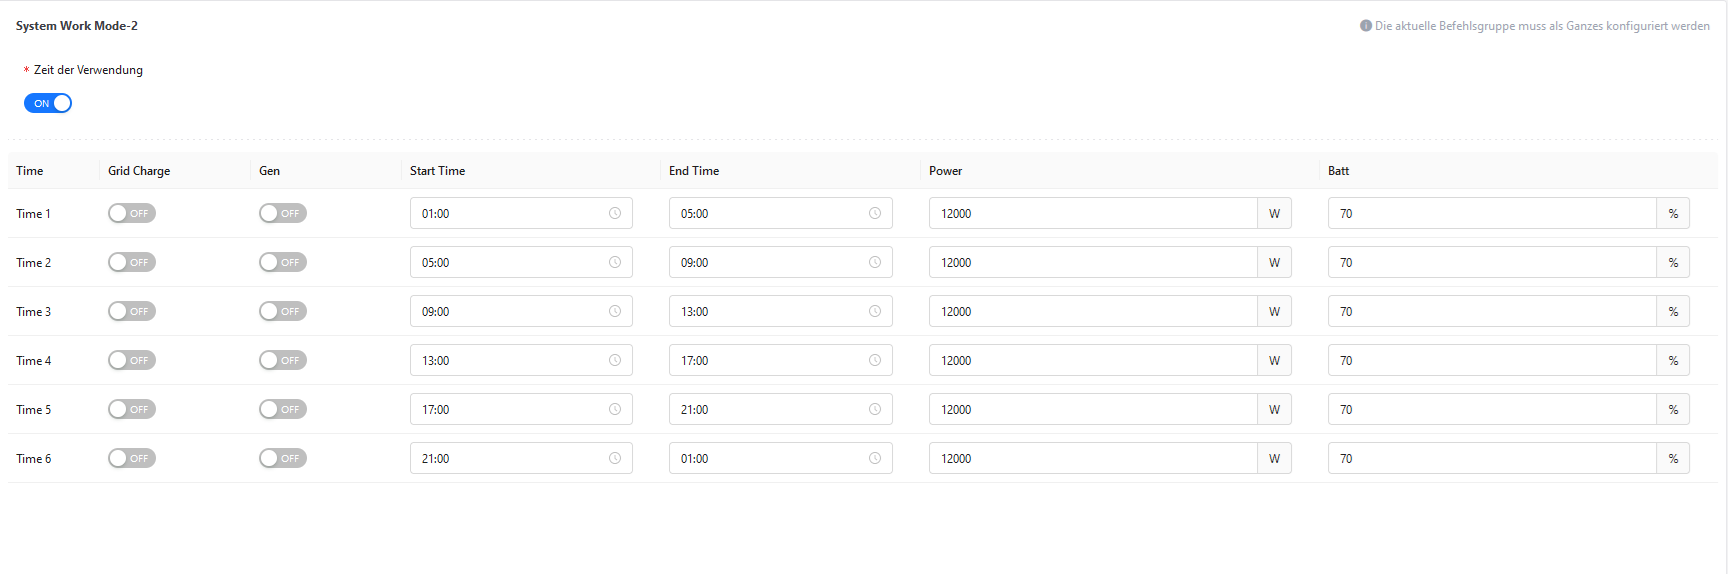Click the clock icon in Time 6 End Time
This screenshot has height=574, width=1728.
[x=875, y=458]
